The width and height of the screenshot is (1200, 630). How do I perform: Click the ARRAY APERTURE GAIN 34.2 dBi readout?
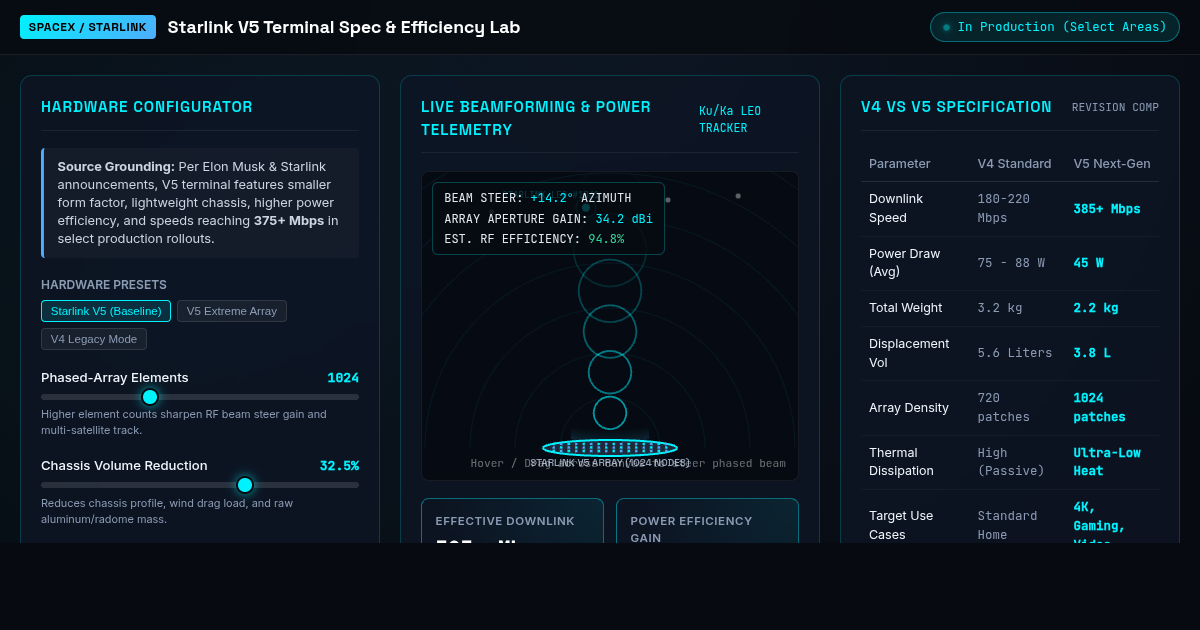(548, 219)
